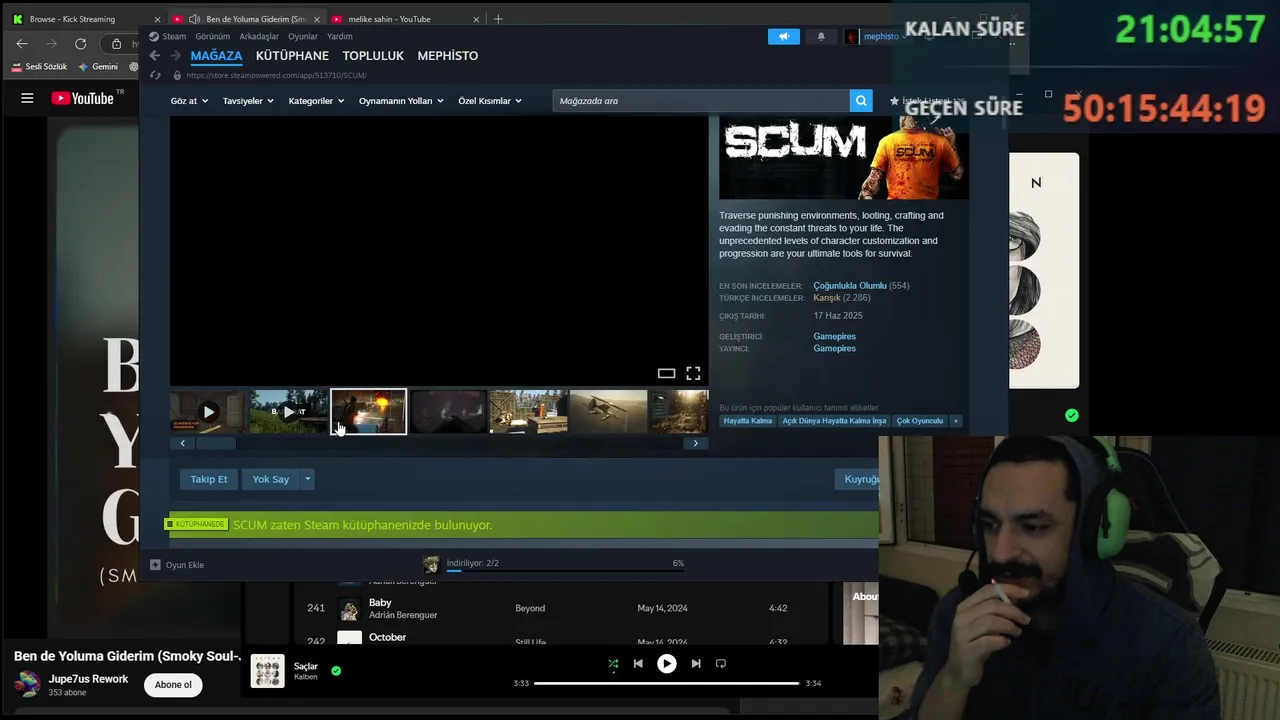
Task: Open the Görünüm menu in Steam
Action: click(x=213, y=36)
